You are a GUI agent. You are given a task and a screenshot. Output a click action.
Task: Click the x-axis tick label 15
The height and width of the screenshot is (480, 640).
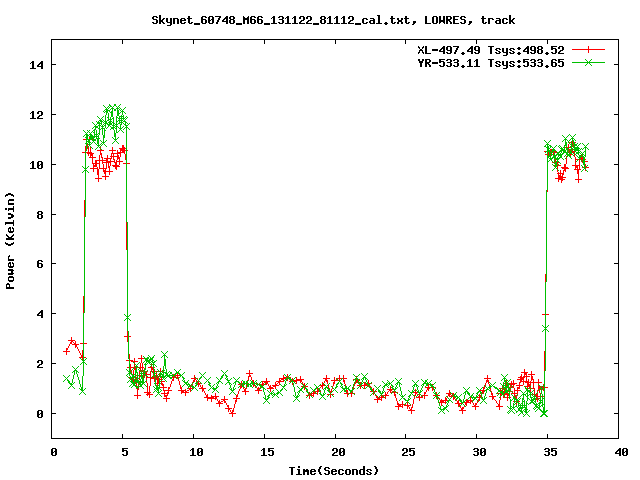(267, 452)
